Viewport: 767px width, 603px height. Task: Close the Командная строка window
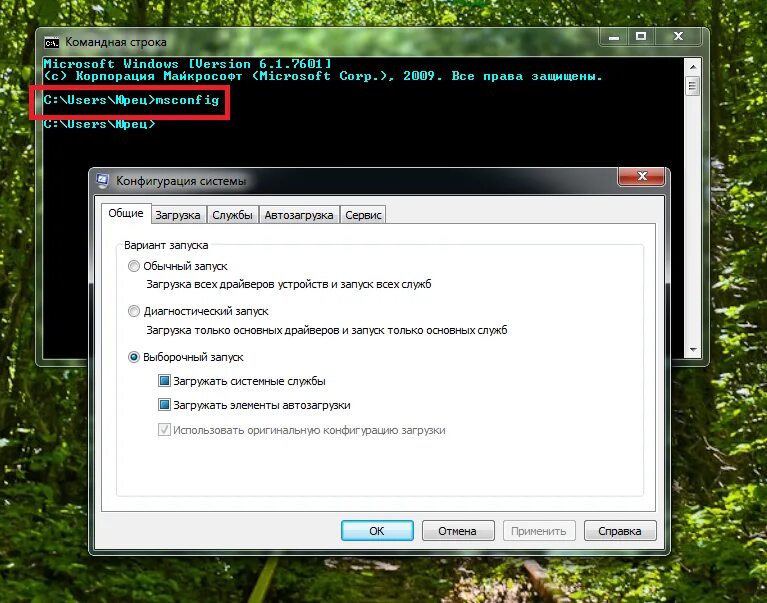679,37
